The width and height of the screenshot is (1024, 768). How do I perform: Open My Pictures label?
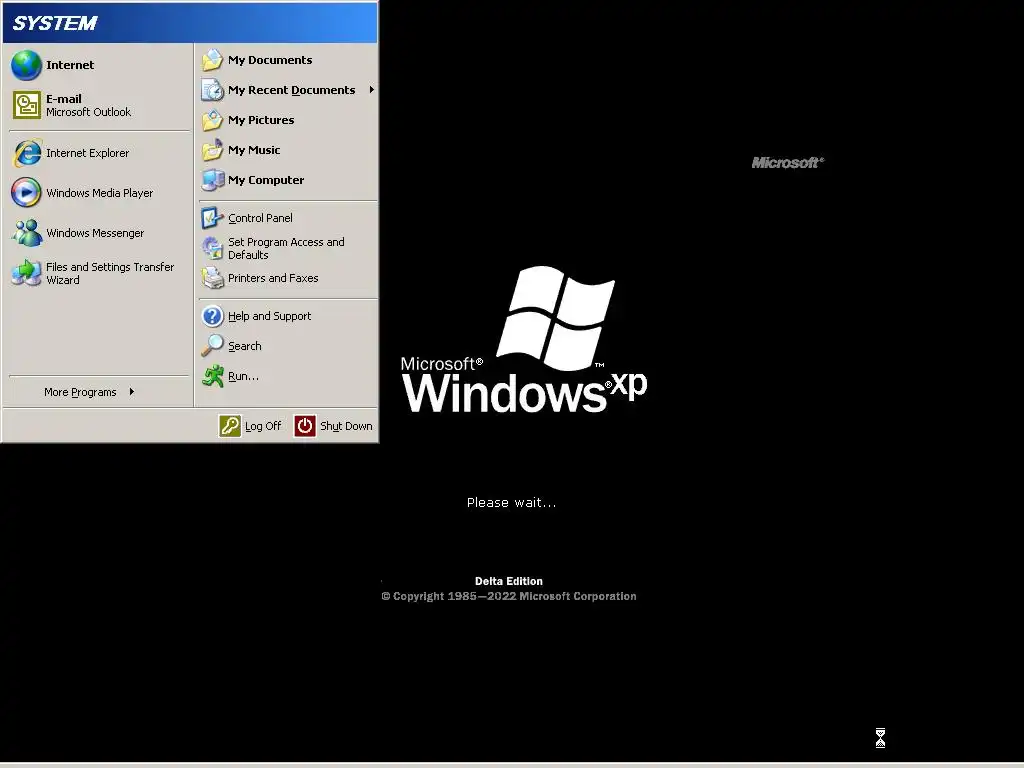[261, 120]
